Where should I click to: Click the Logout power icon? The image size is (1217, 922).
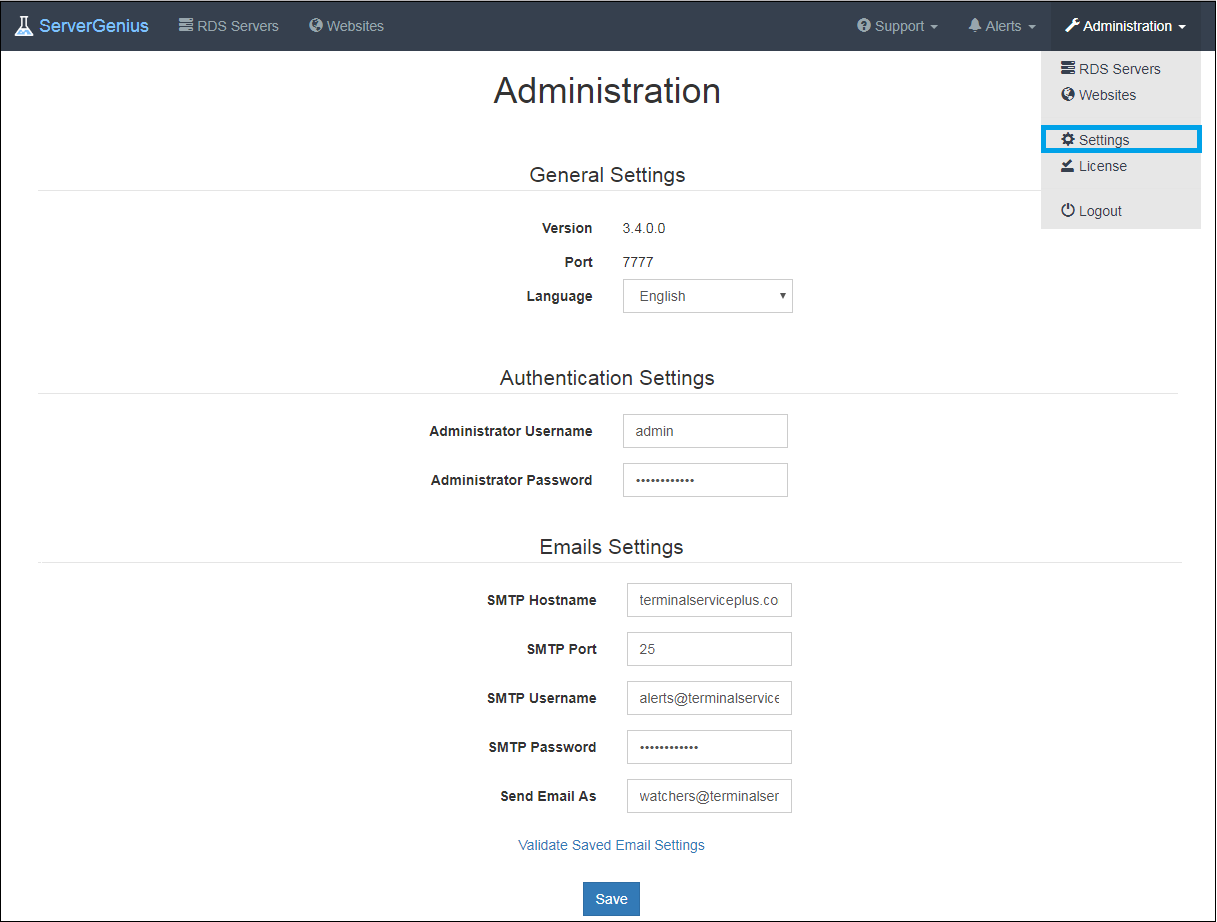point(1068,210)
